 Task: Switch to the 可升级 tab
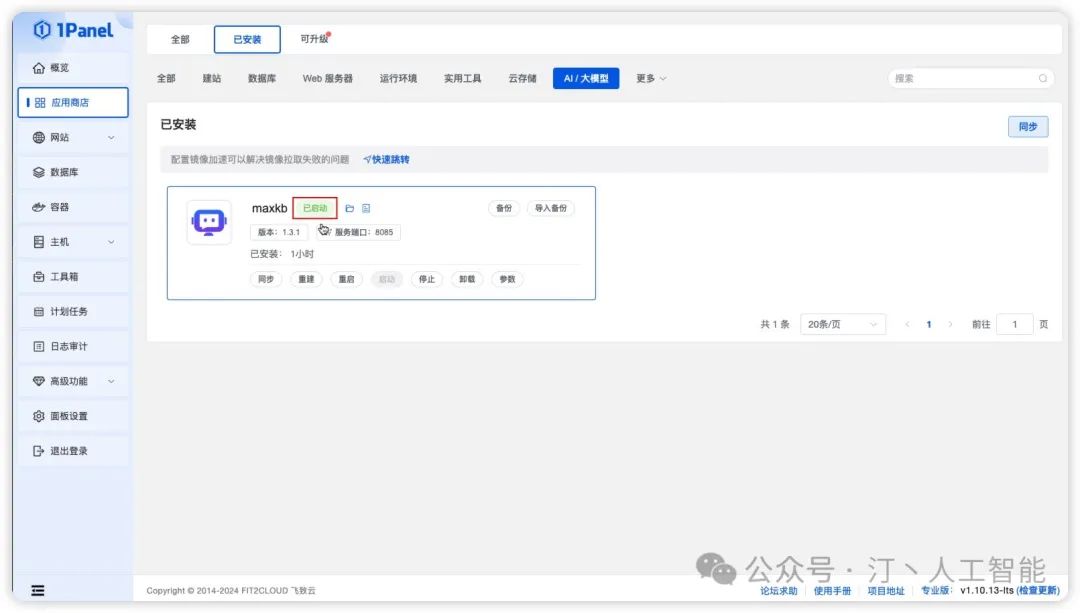314,39
